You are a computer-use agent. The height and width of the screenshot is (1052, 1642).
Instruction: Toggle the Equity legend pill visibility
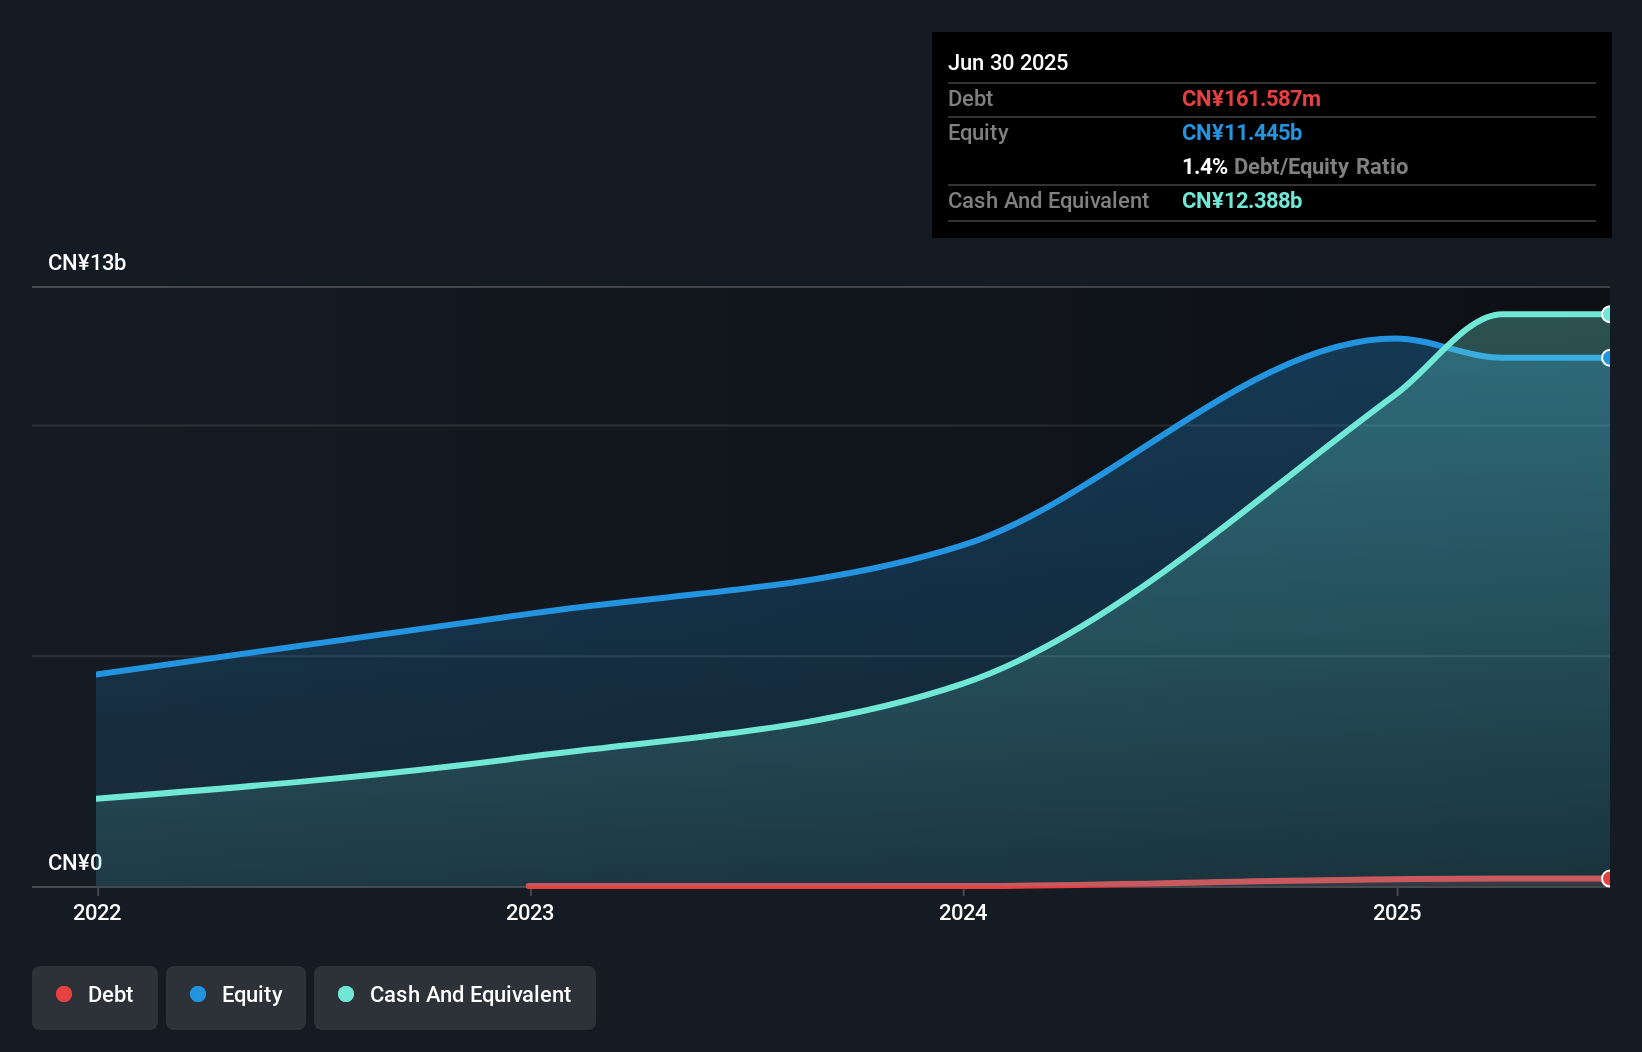tap(236, 996)
